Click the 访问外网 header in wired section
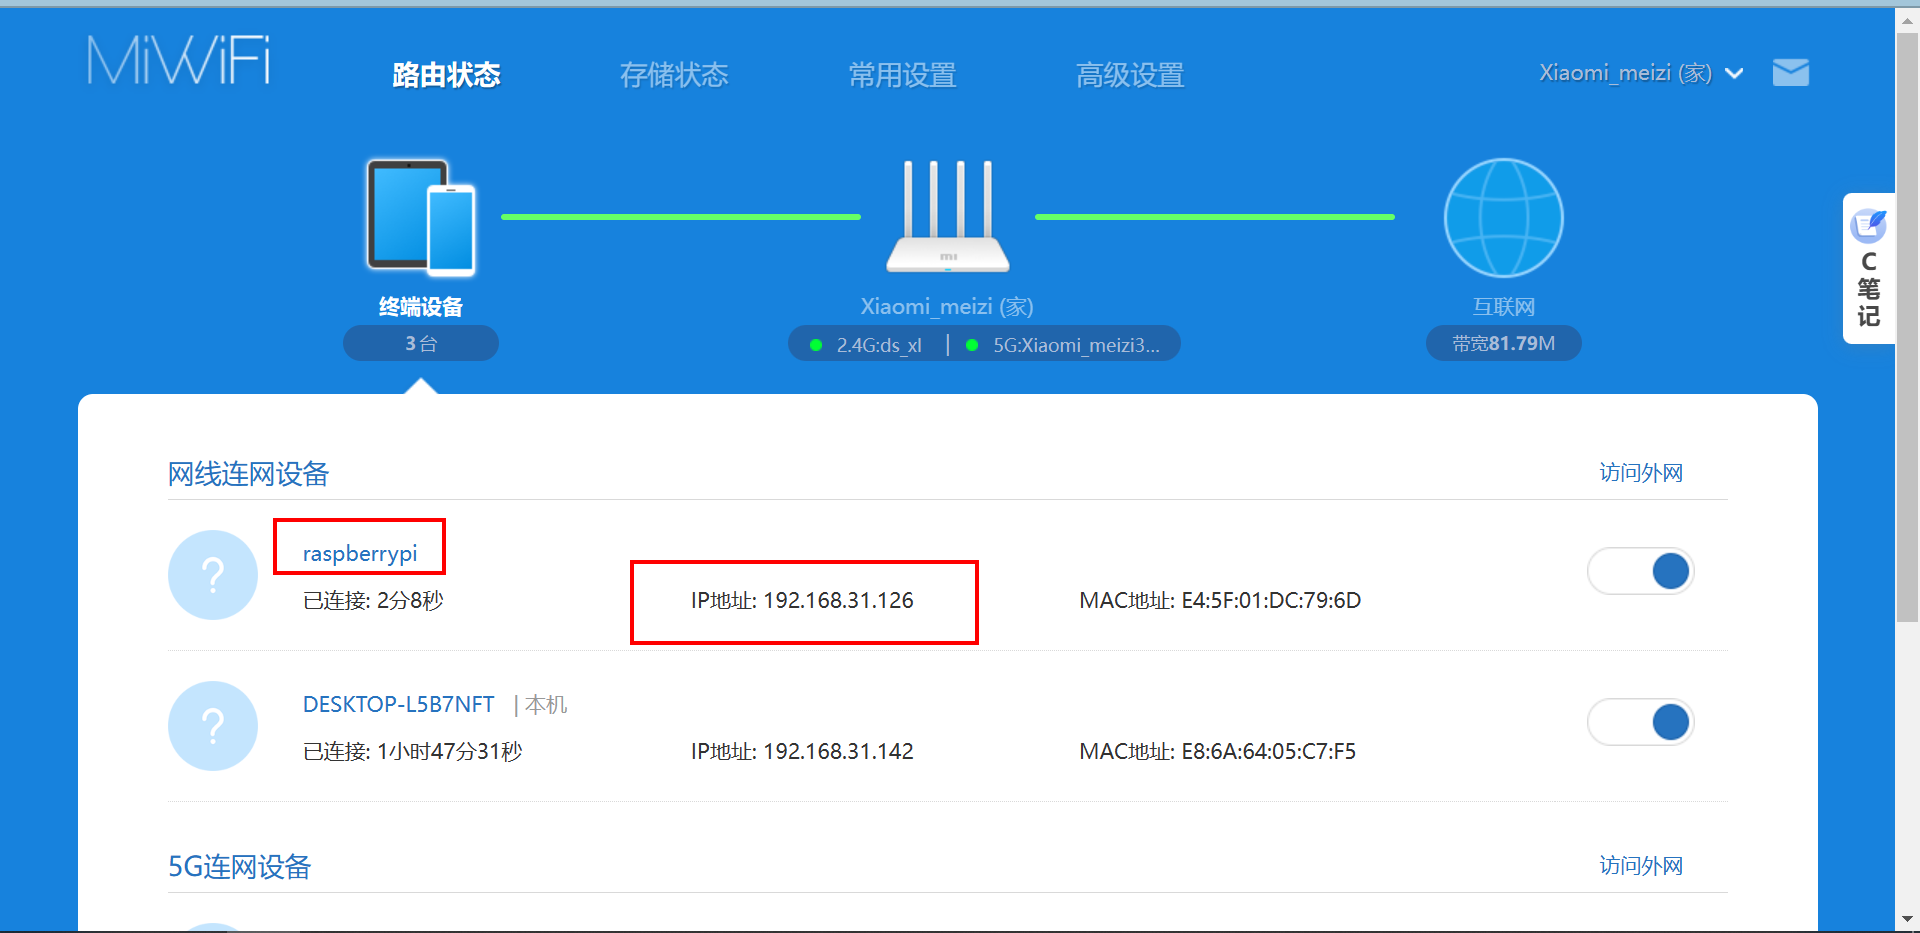This screenshot has height=933, width=1920. coord(1641,472)
